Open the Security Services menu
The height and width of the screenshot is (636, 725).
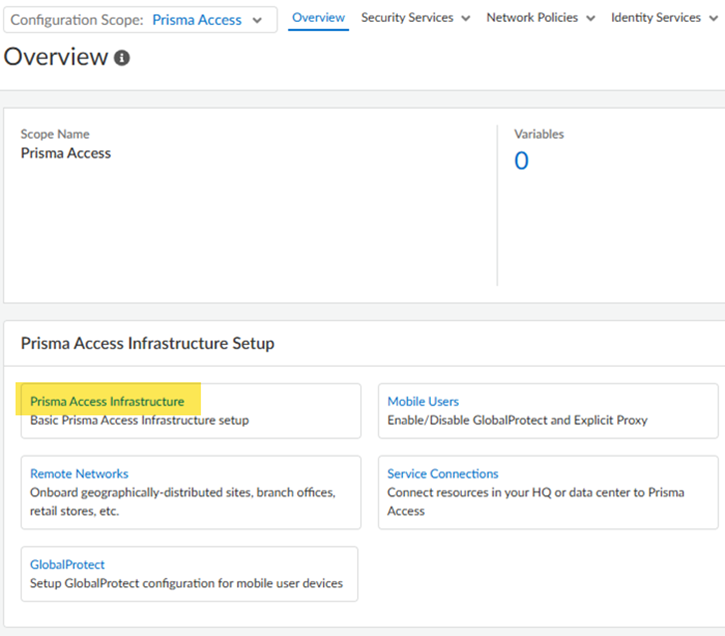pyautogui.click(x=407, y=18)
